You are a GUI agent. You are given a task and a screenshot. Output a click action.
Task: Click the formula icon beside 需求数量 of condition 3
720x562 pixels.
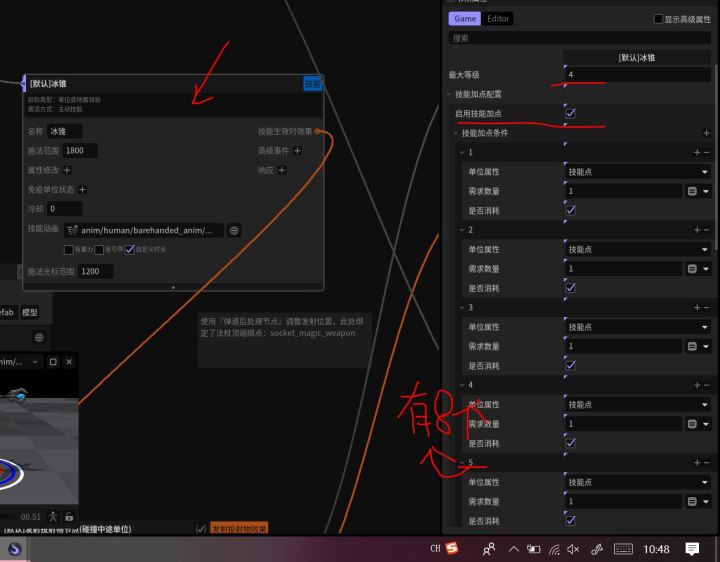point(692,346)
